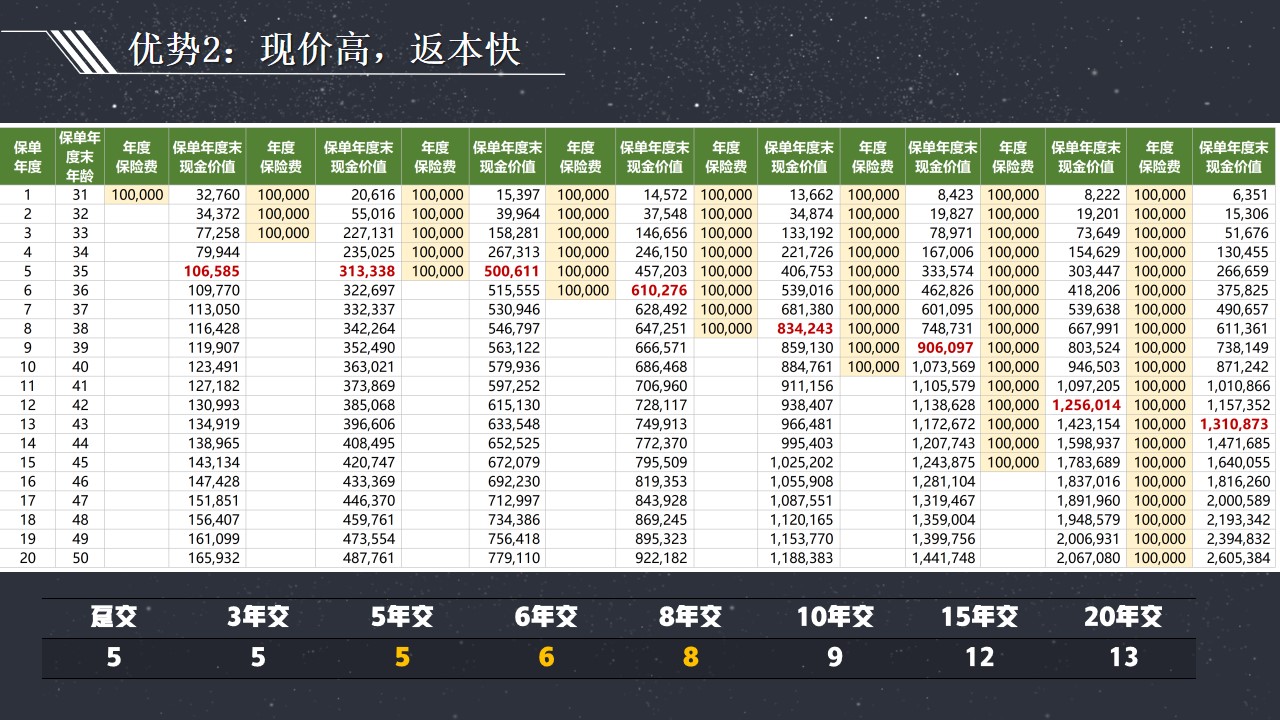Viewport: 1280px width, 720px height.
Task: Click the year-20 value 1,188,383
Action: 801,558
